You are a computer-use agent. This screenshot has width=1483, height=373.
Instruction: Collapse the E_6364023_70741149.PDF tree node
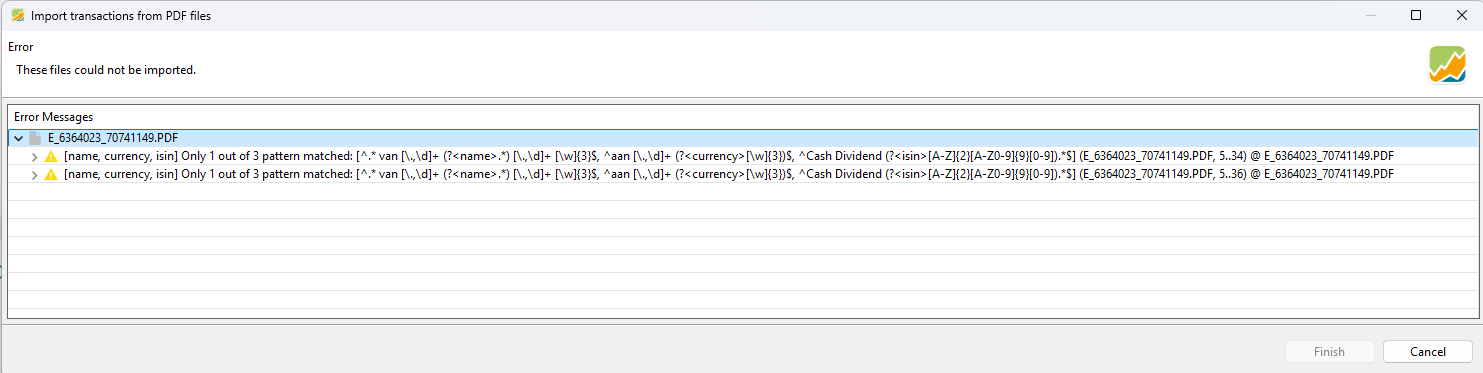pos(17,138)
